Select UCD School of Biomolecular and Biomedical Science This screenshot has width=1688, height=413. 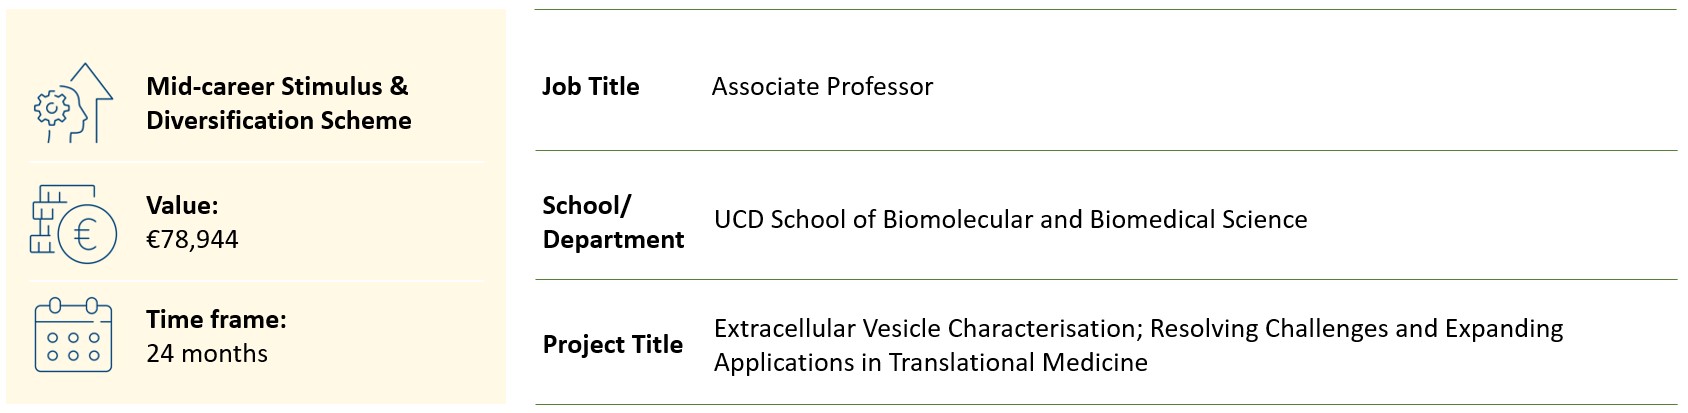1010,220
